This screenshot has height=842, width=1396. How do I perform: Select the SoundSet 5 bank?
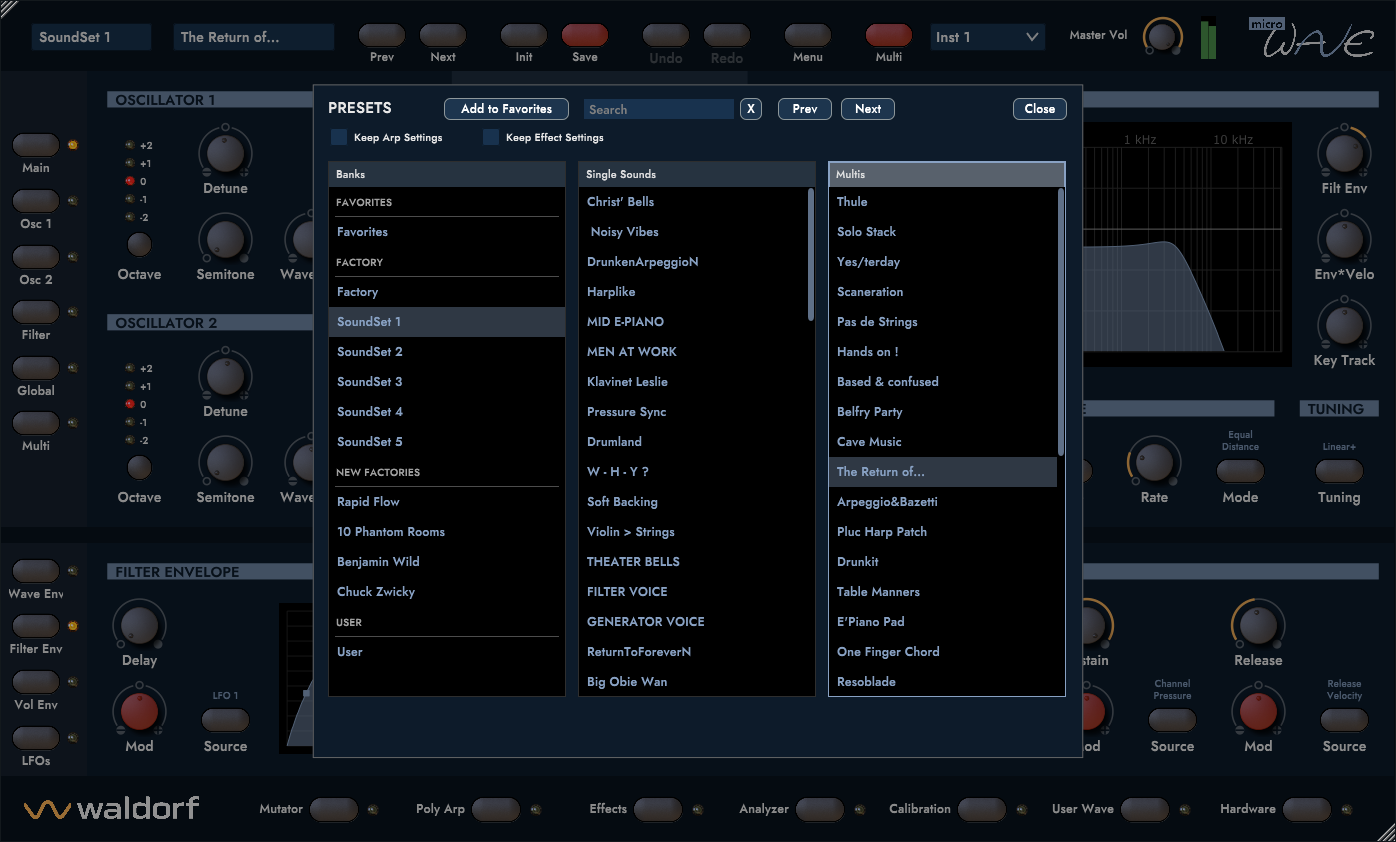pos(447,442)
